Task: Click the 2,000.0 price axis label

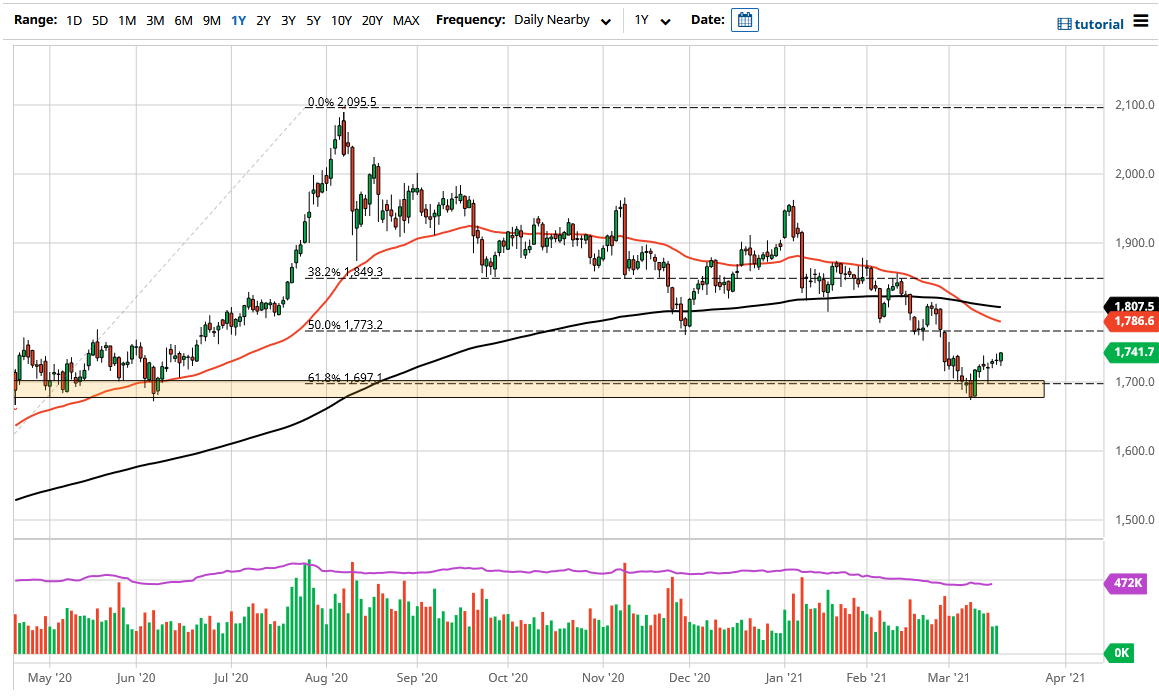Action: coord(1135,174)
